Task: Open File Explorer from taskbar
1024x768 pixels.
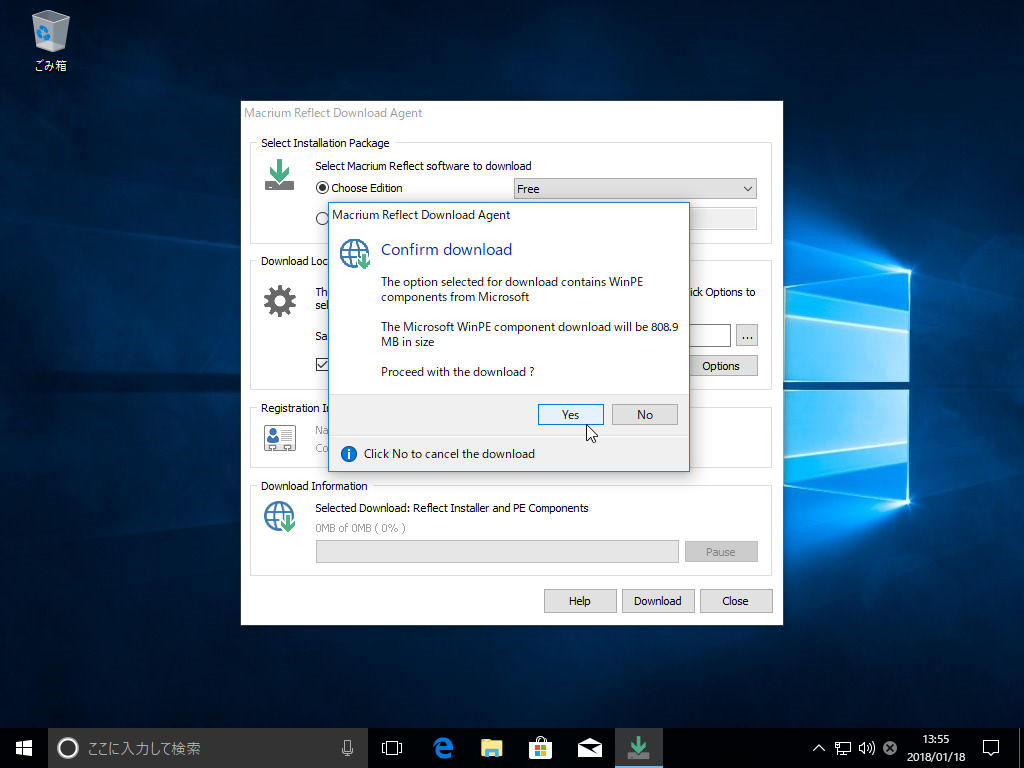Action: (x=492, y=748)
